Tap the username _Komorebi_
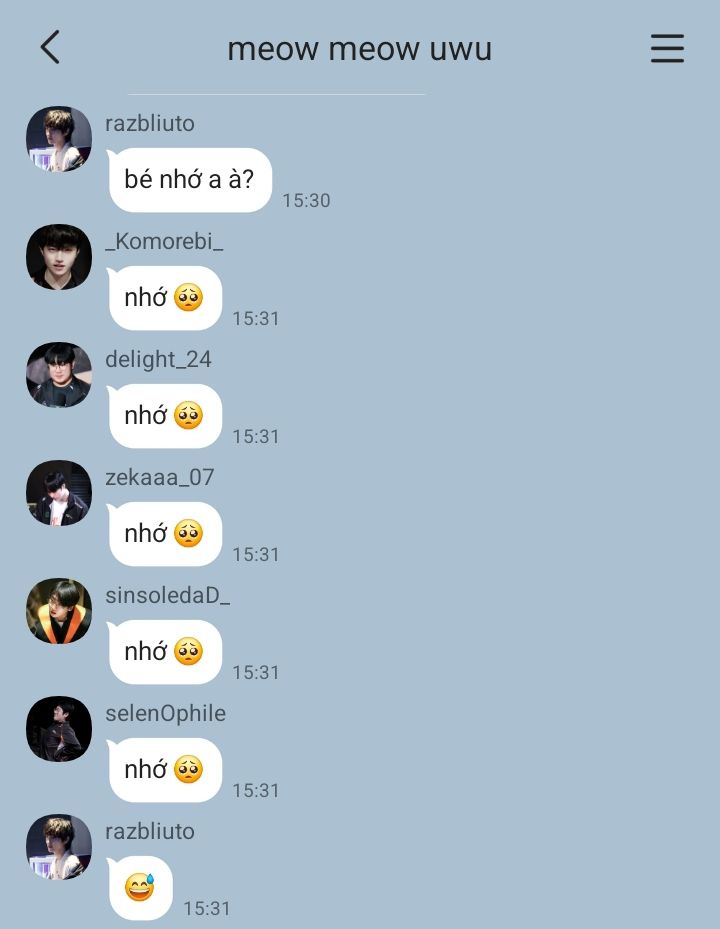 [x=164, y=242]
